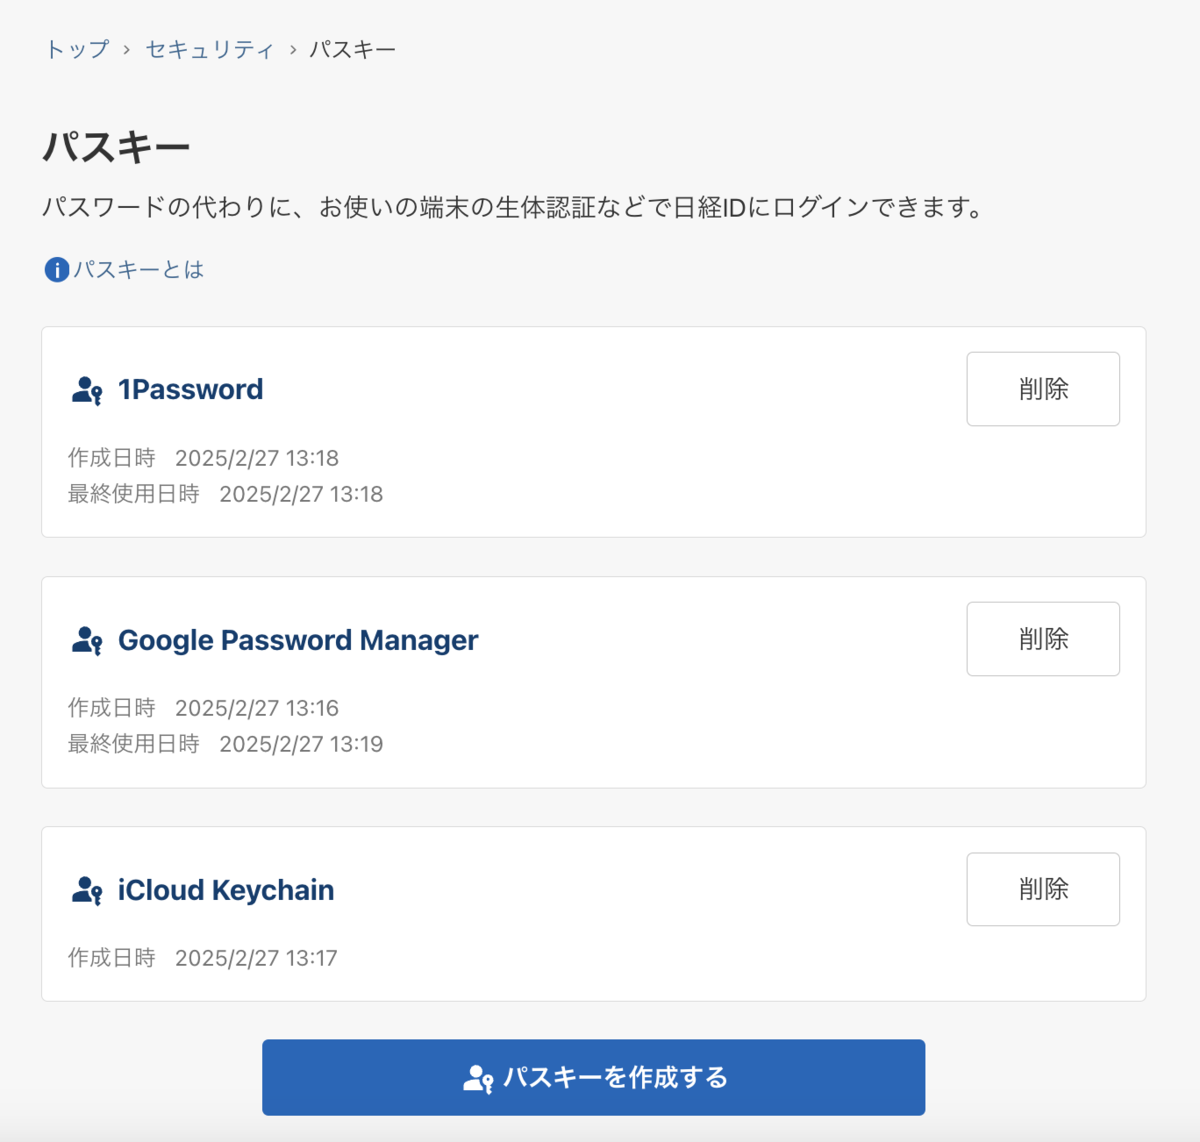Go to トップ in the breadcrumb
This screenshot has width=1200, height=1142.
(x=77, y=49)
